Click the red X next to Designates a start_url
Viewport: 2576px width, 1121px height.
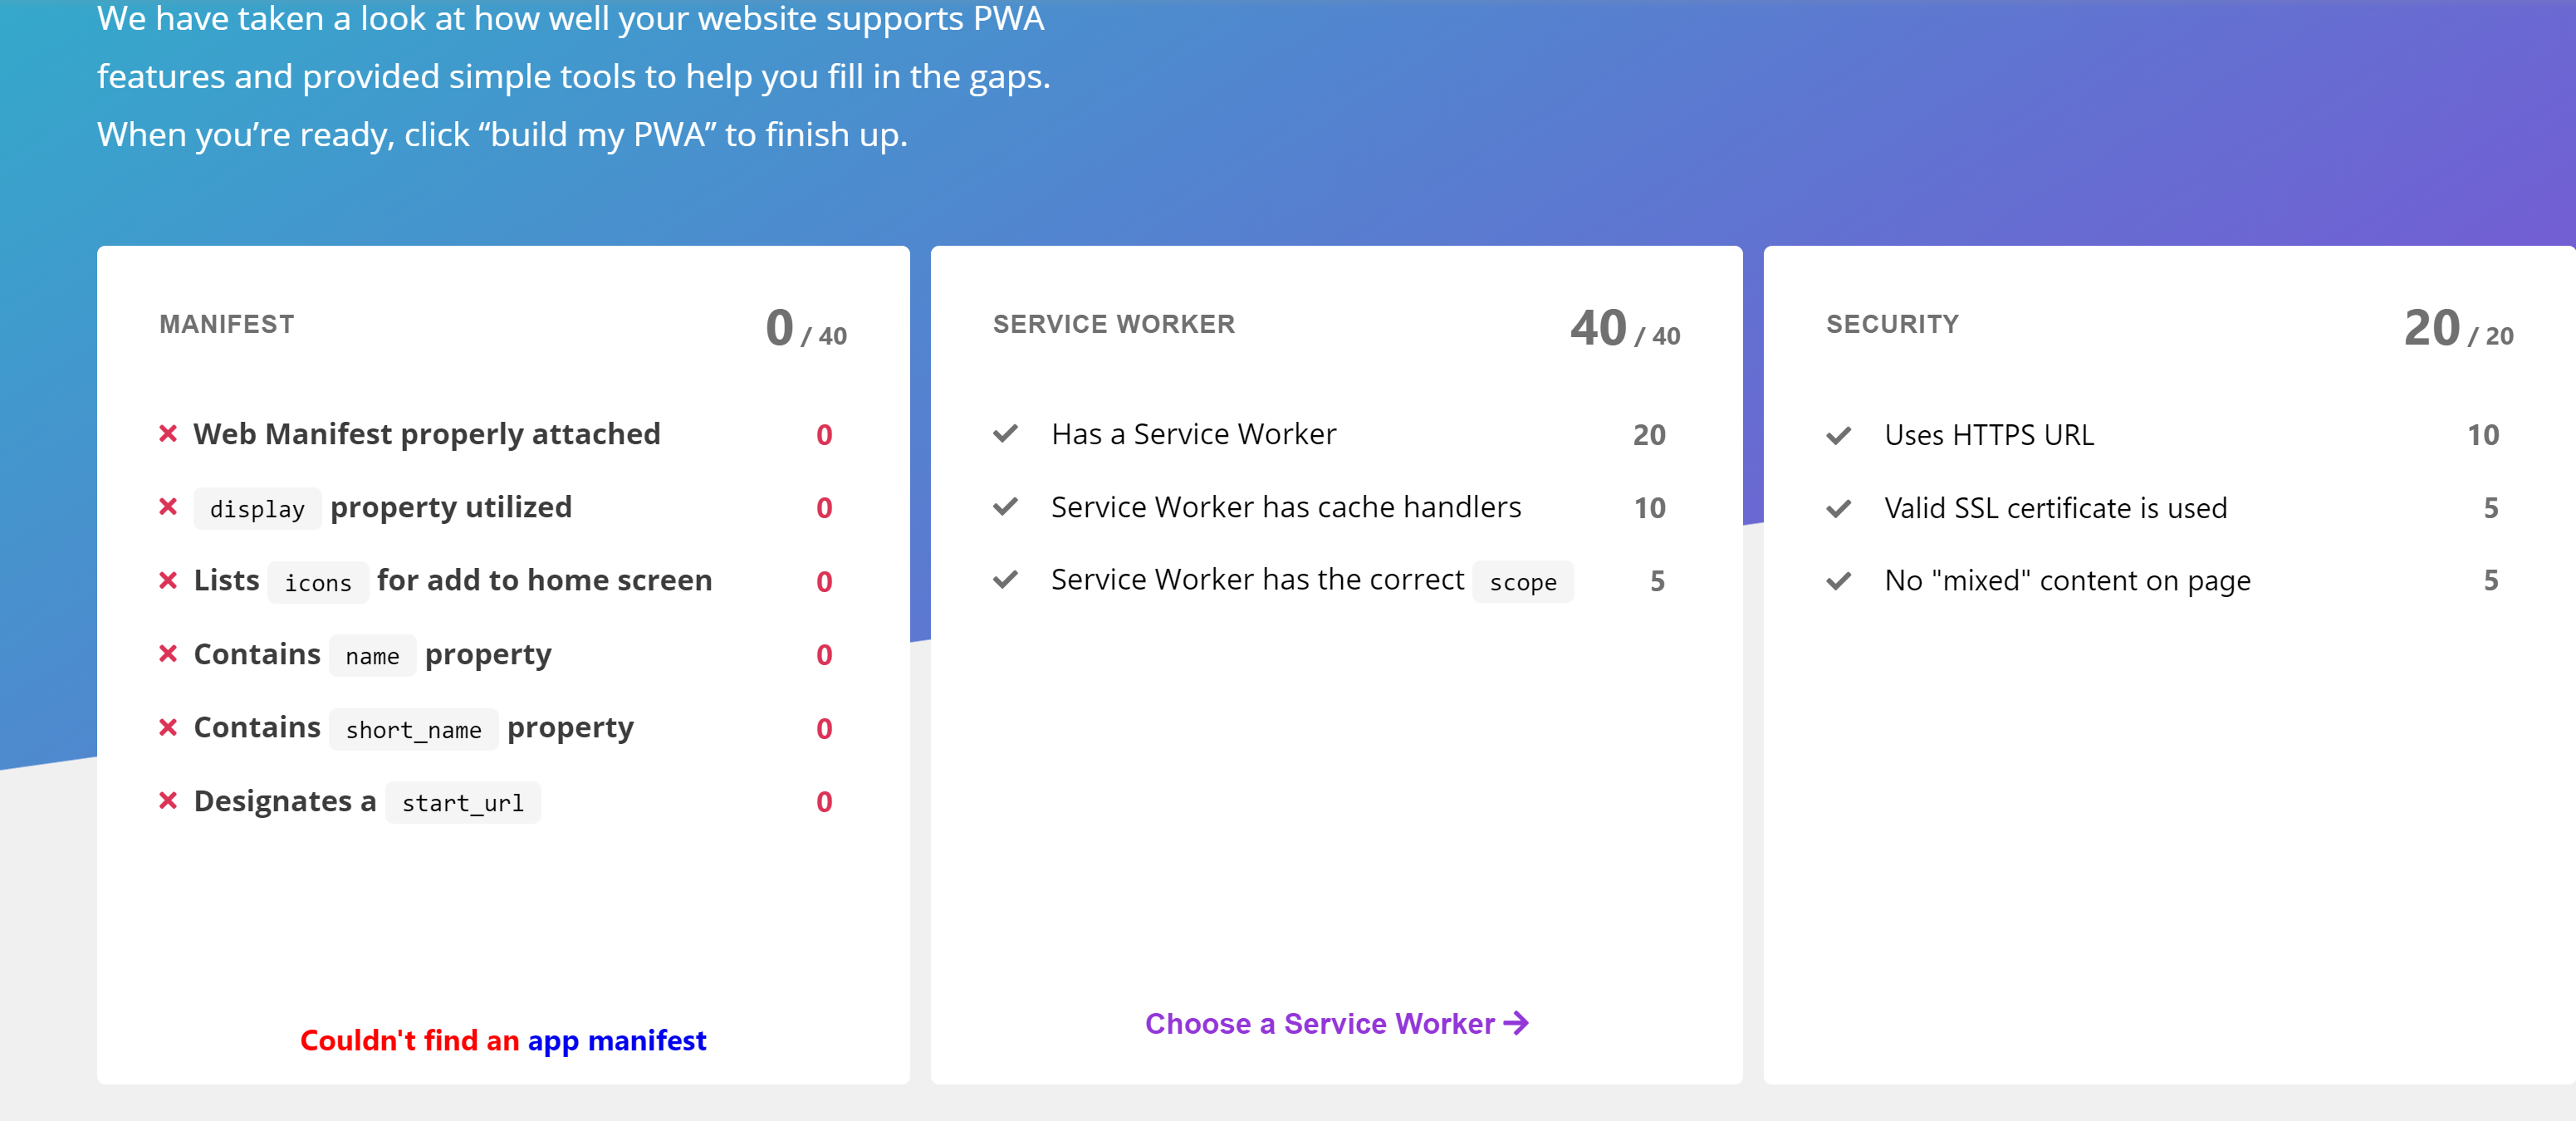click(x=168, y=800)
